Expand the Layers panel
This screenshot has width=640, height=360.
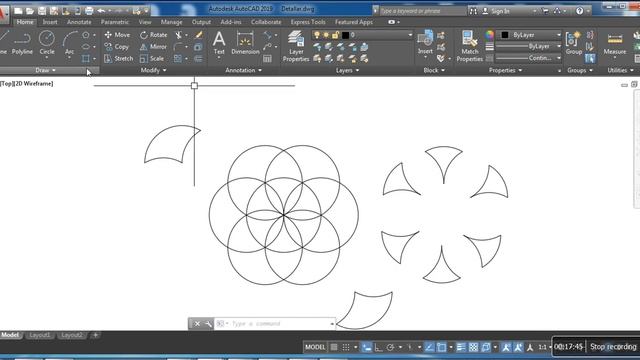coord(347,70)
